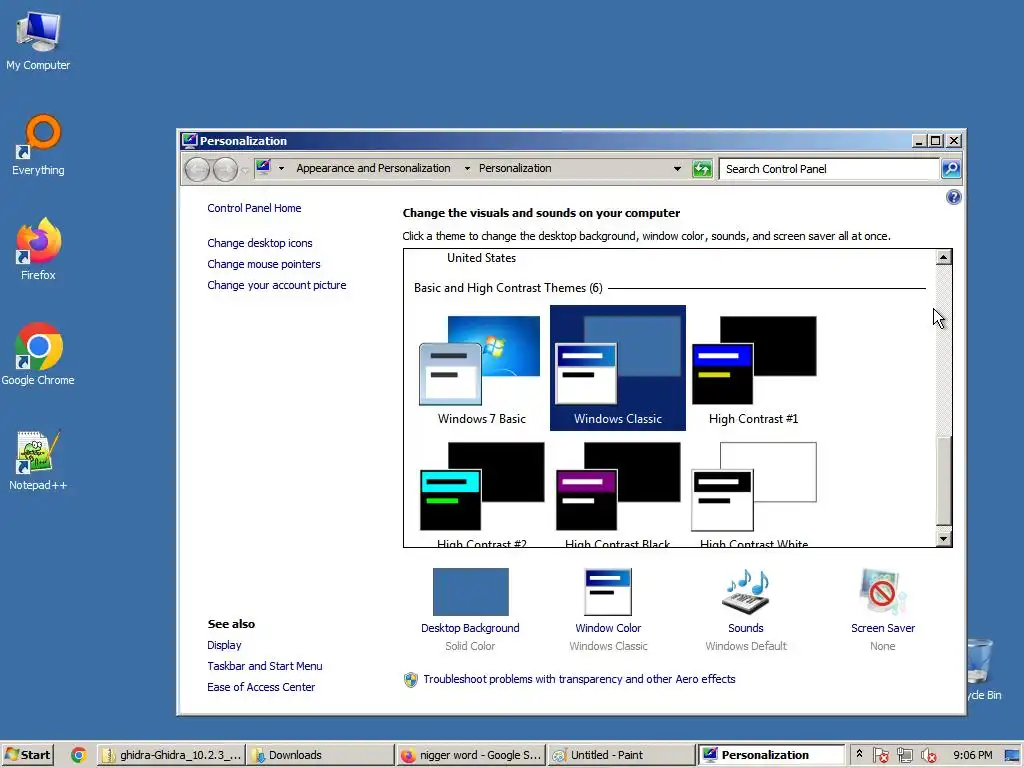The width and height of the screenshot is (1024, 768).
Task: Open the Window Color icon
Action: [608, 592]
